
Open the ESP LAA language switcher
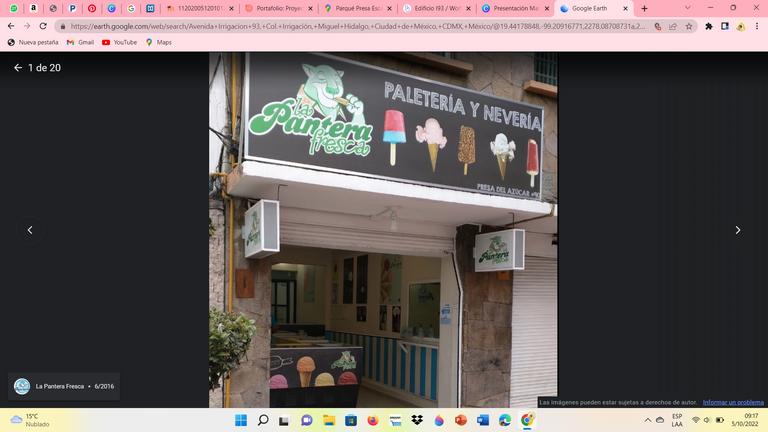coord(677,420)
